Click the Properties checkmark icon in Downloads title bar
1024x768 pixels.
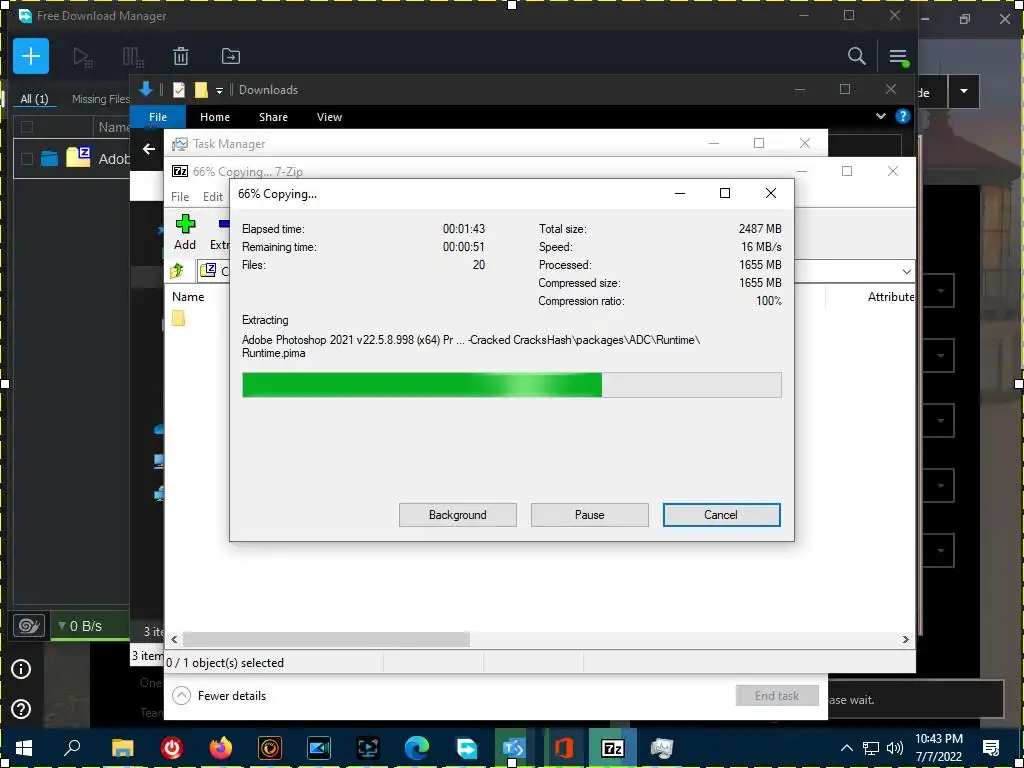pos(179,90)
